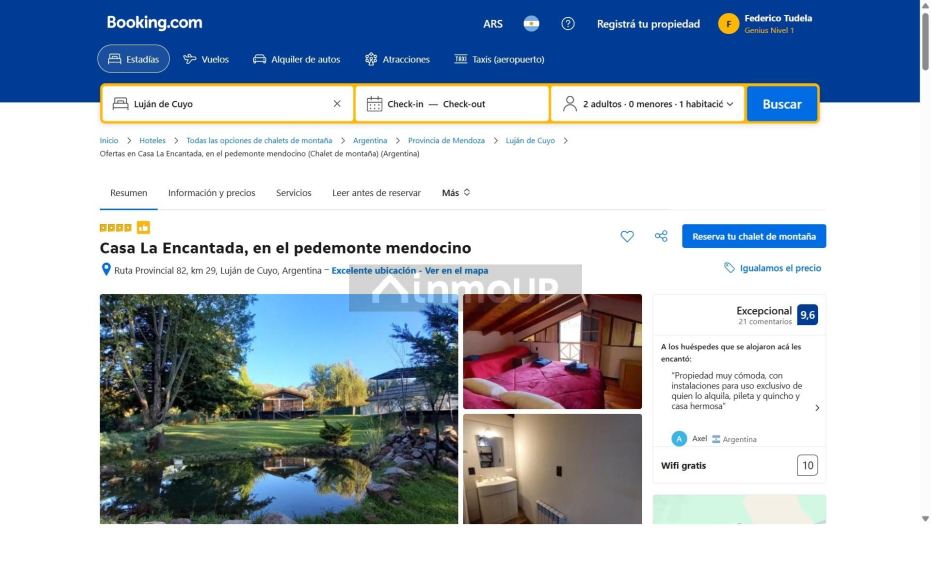Screen dimensions: 931x576
Task: Open Todas las opciones de chalets de montaña
Action: click(x=259, y=141)
